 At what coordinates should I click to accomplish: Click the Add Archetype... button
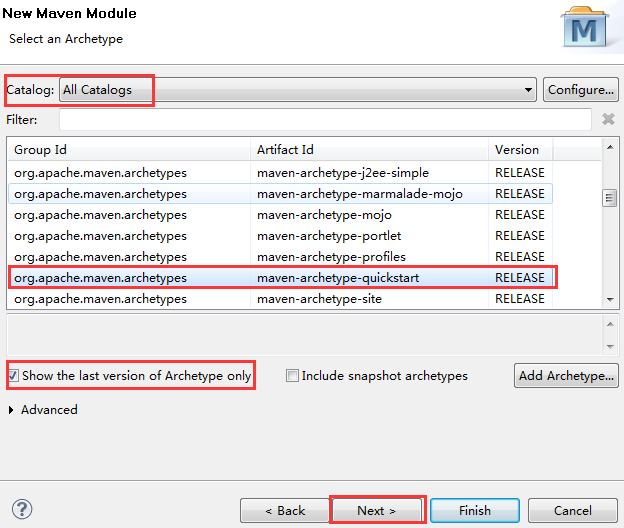point(566,375)
